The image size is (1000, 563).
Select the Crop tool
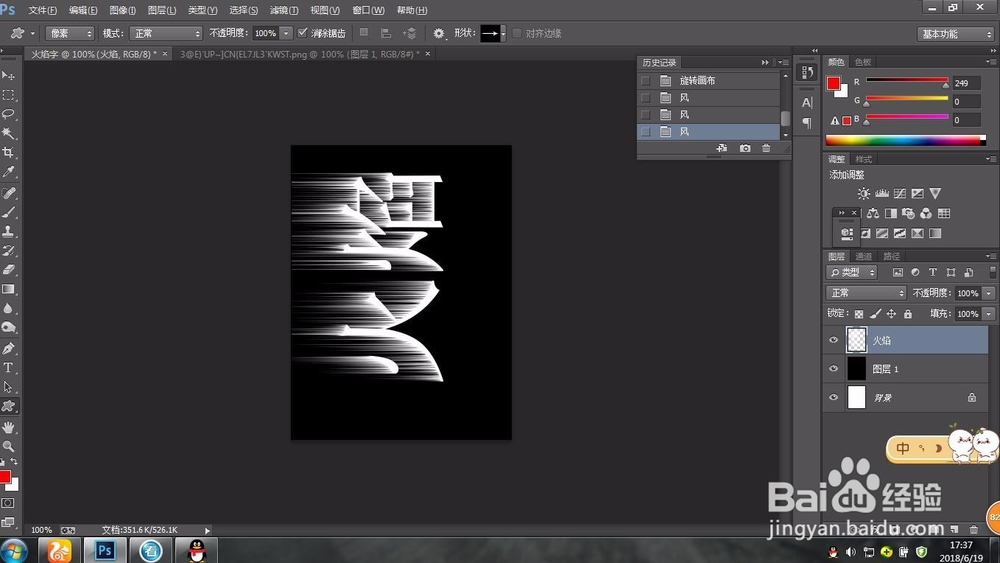tap(8, 152)
